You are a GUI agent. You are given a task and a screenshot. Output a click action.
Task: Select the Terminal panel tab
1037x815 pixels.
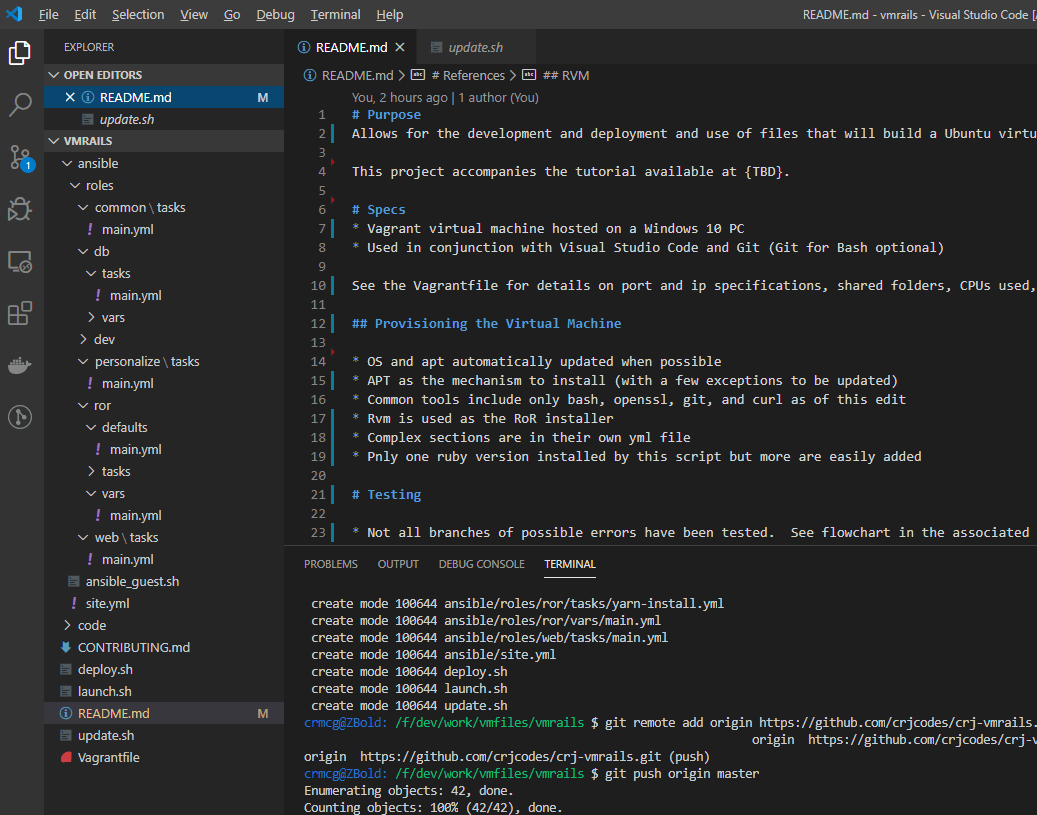tap(570, 564)
